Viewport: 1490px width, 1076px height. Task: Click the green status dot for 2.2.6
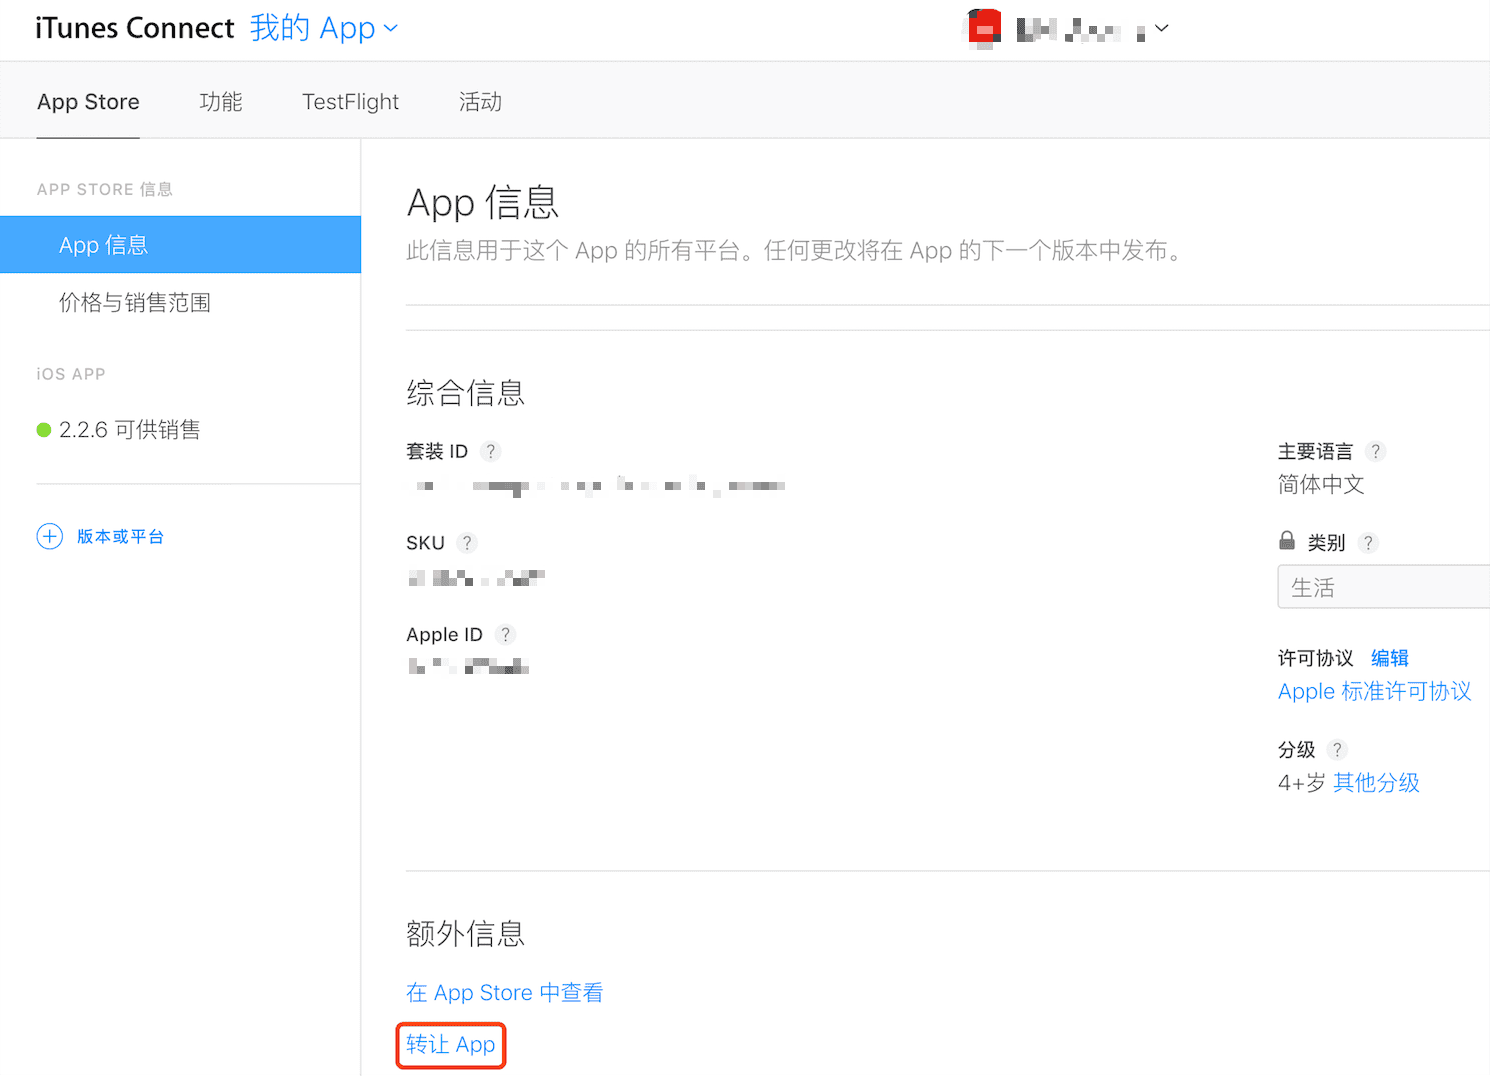(x=44, y=430)
